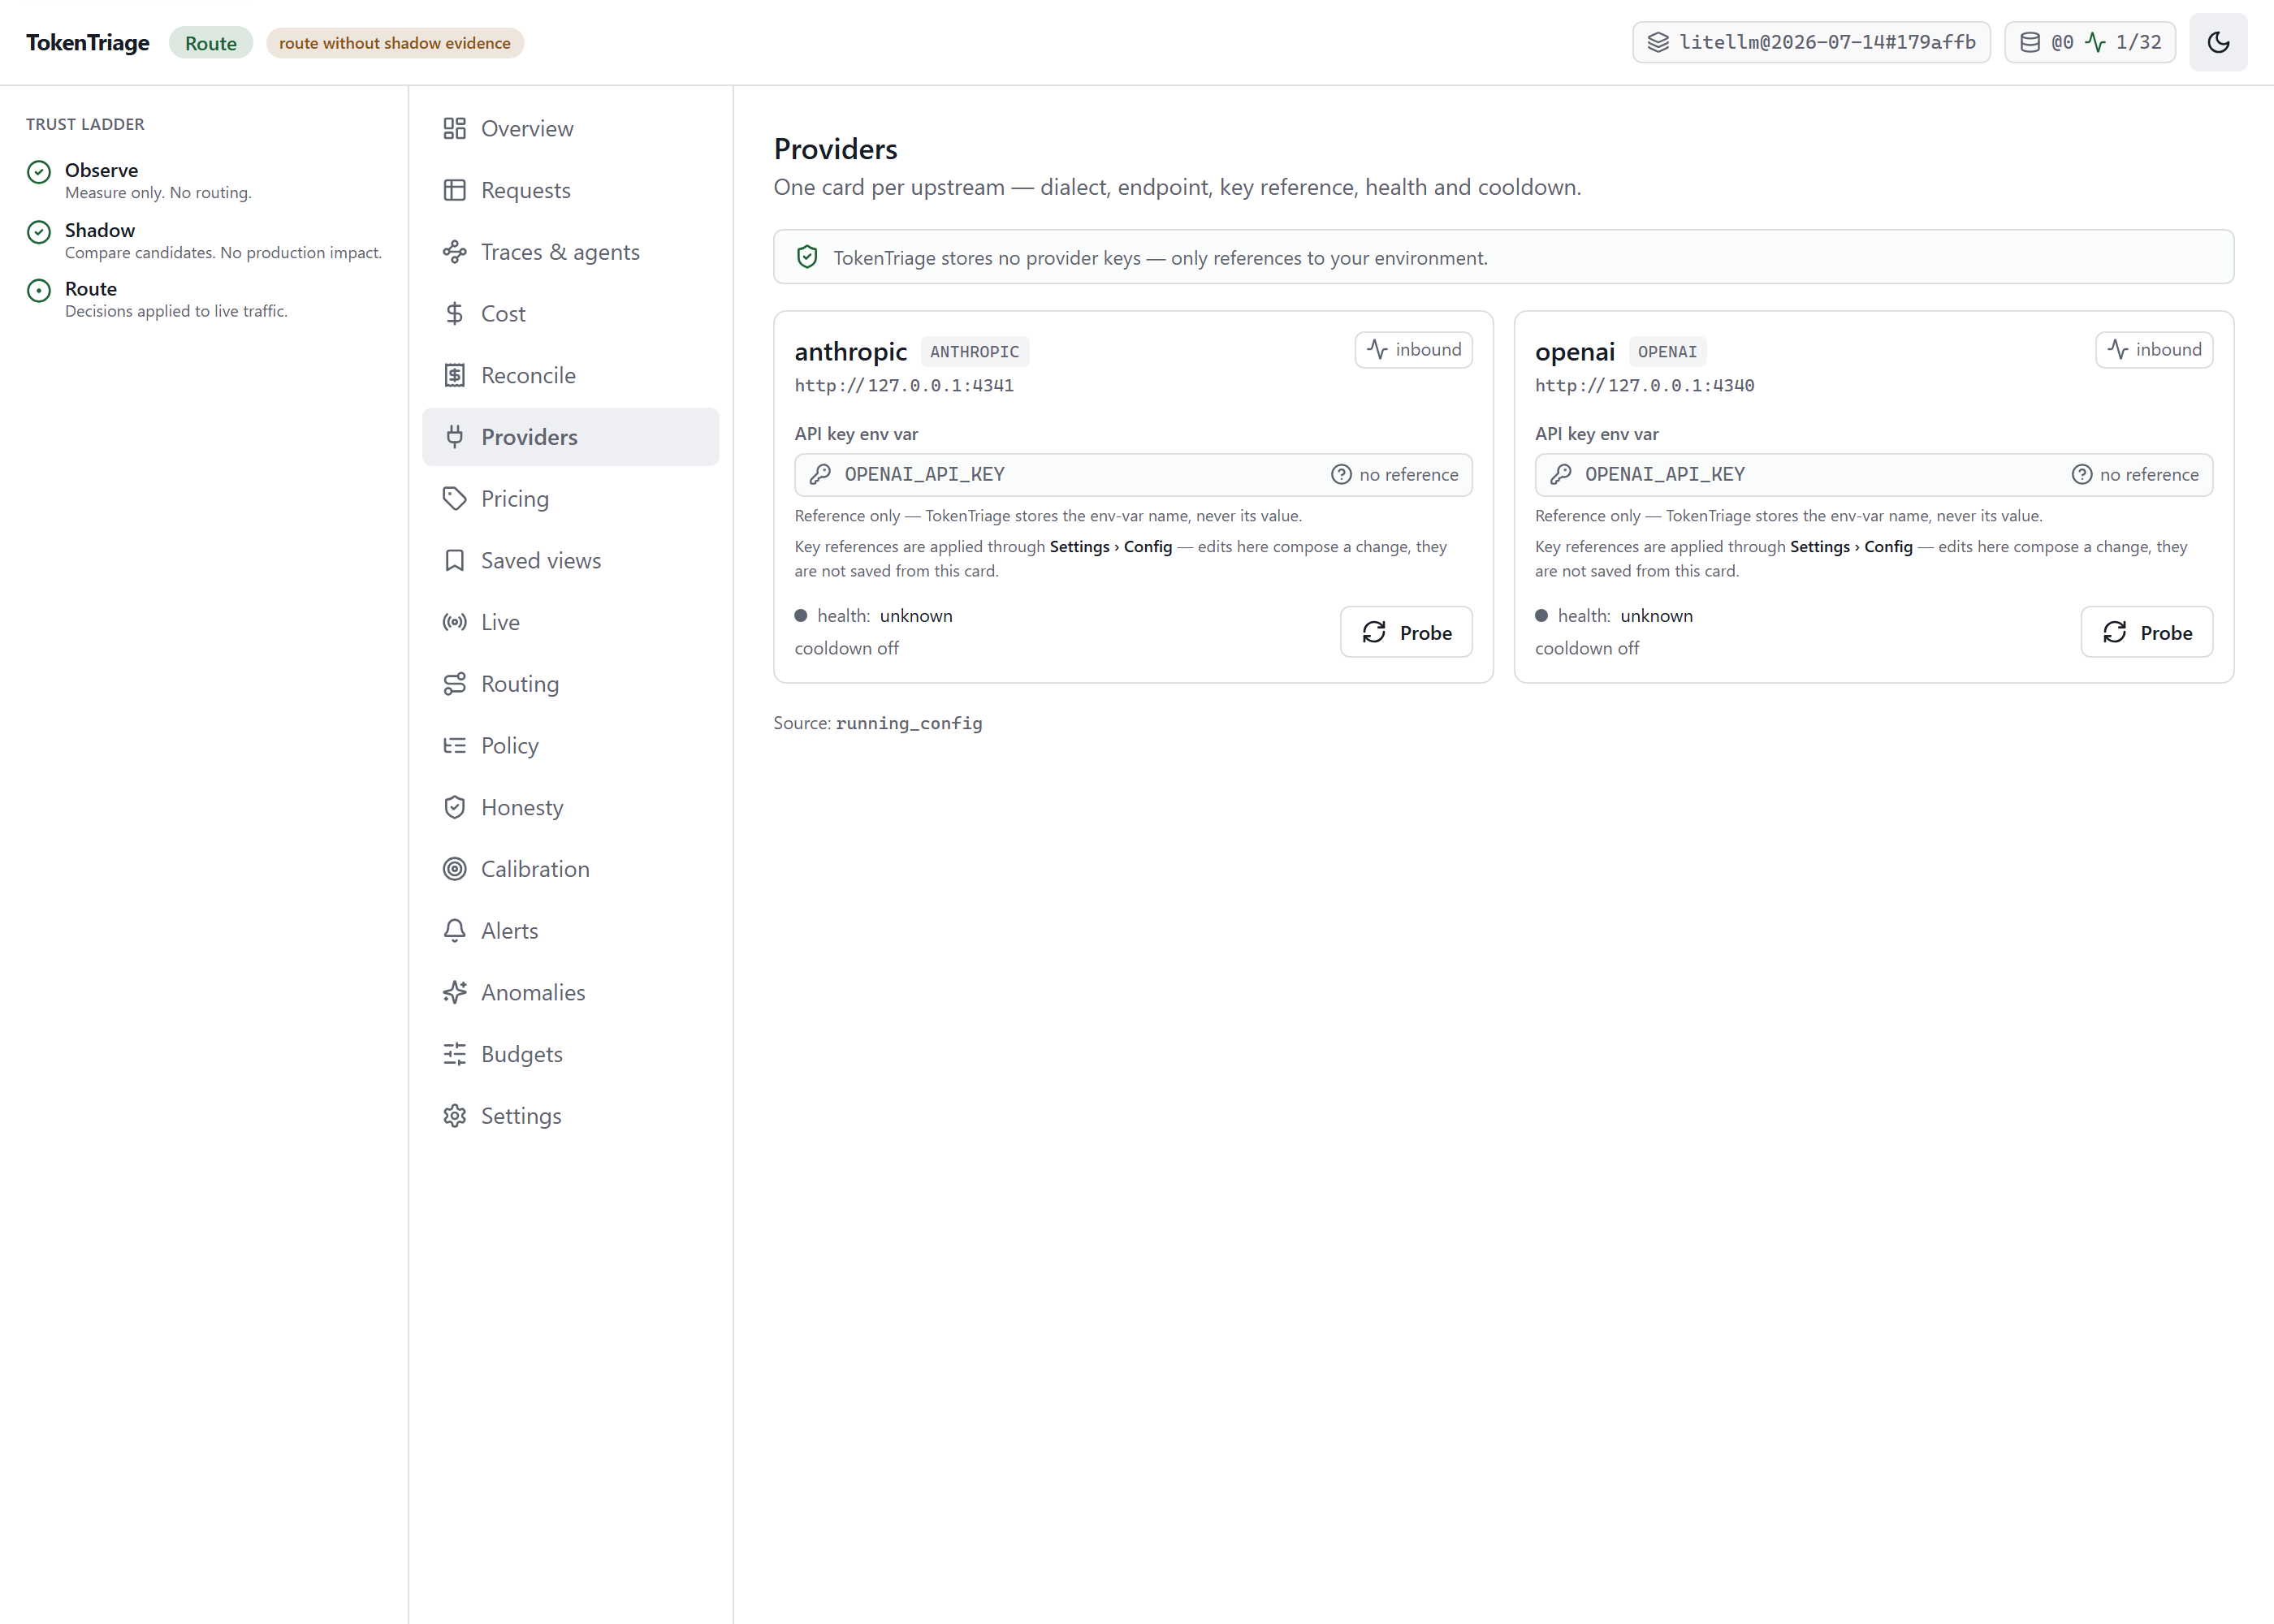This screenshot has height=1624, width=2274.
Task: Edit anthropic API key env var field
Action: tap(1133, 474)
